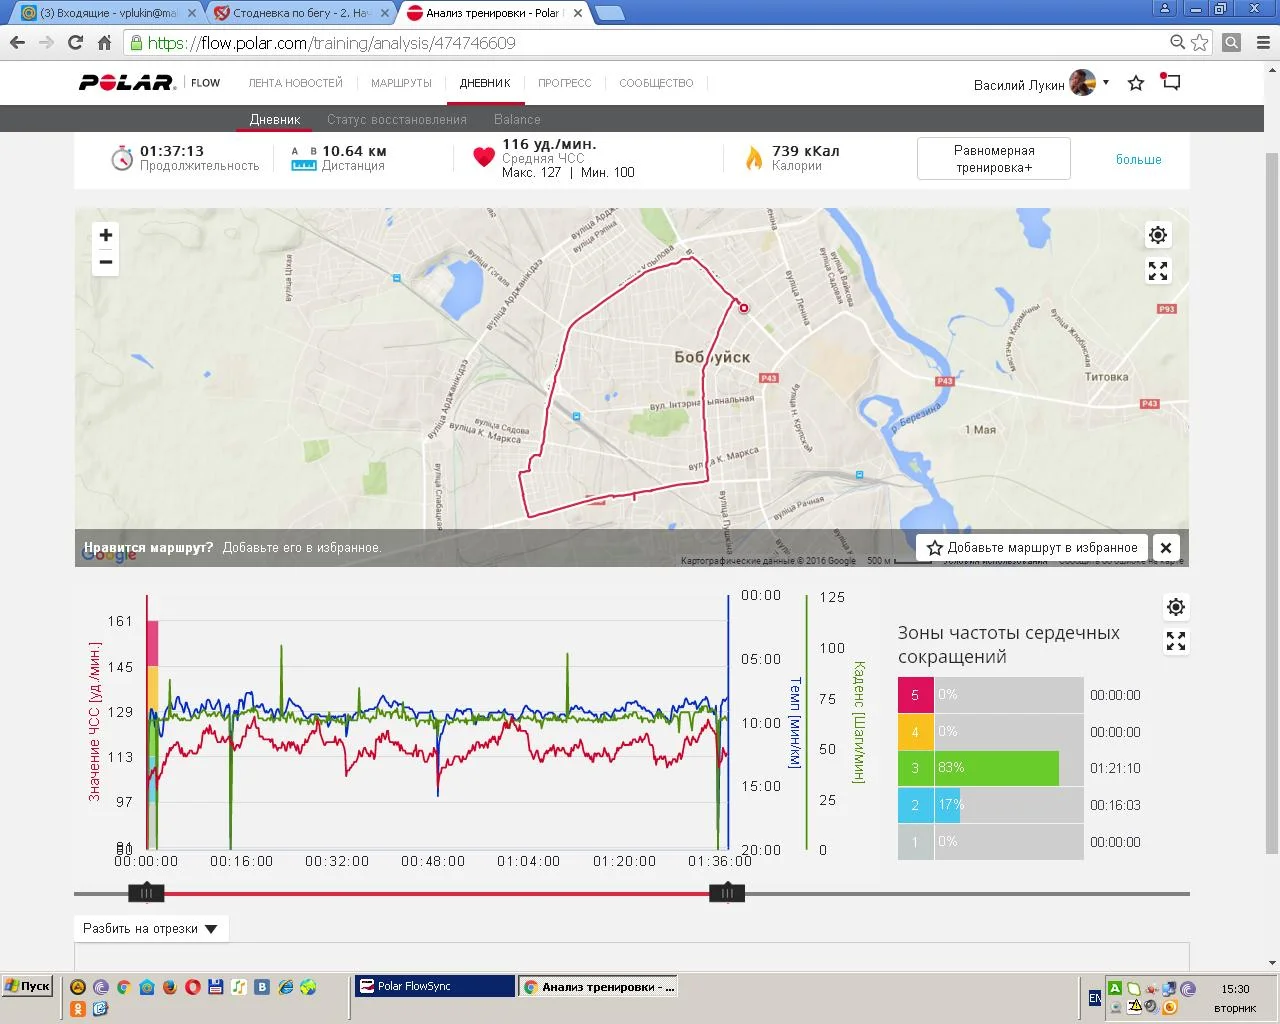The image size is (1280, 1024).
Task: Open chart settings gear icon
Action: [x=1176, y=607]
